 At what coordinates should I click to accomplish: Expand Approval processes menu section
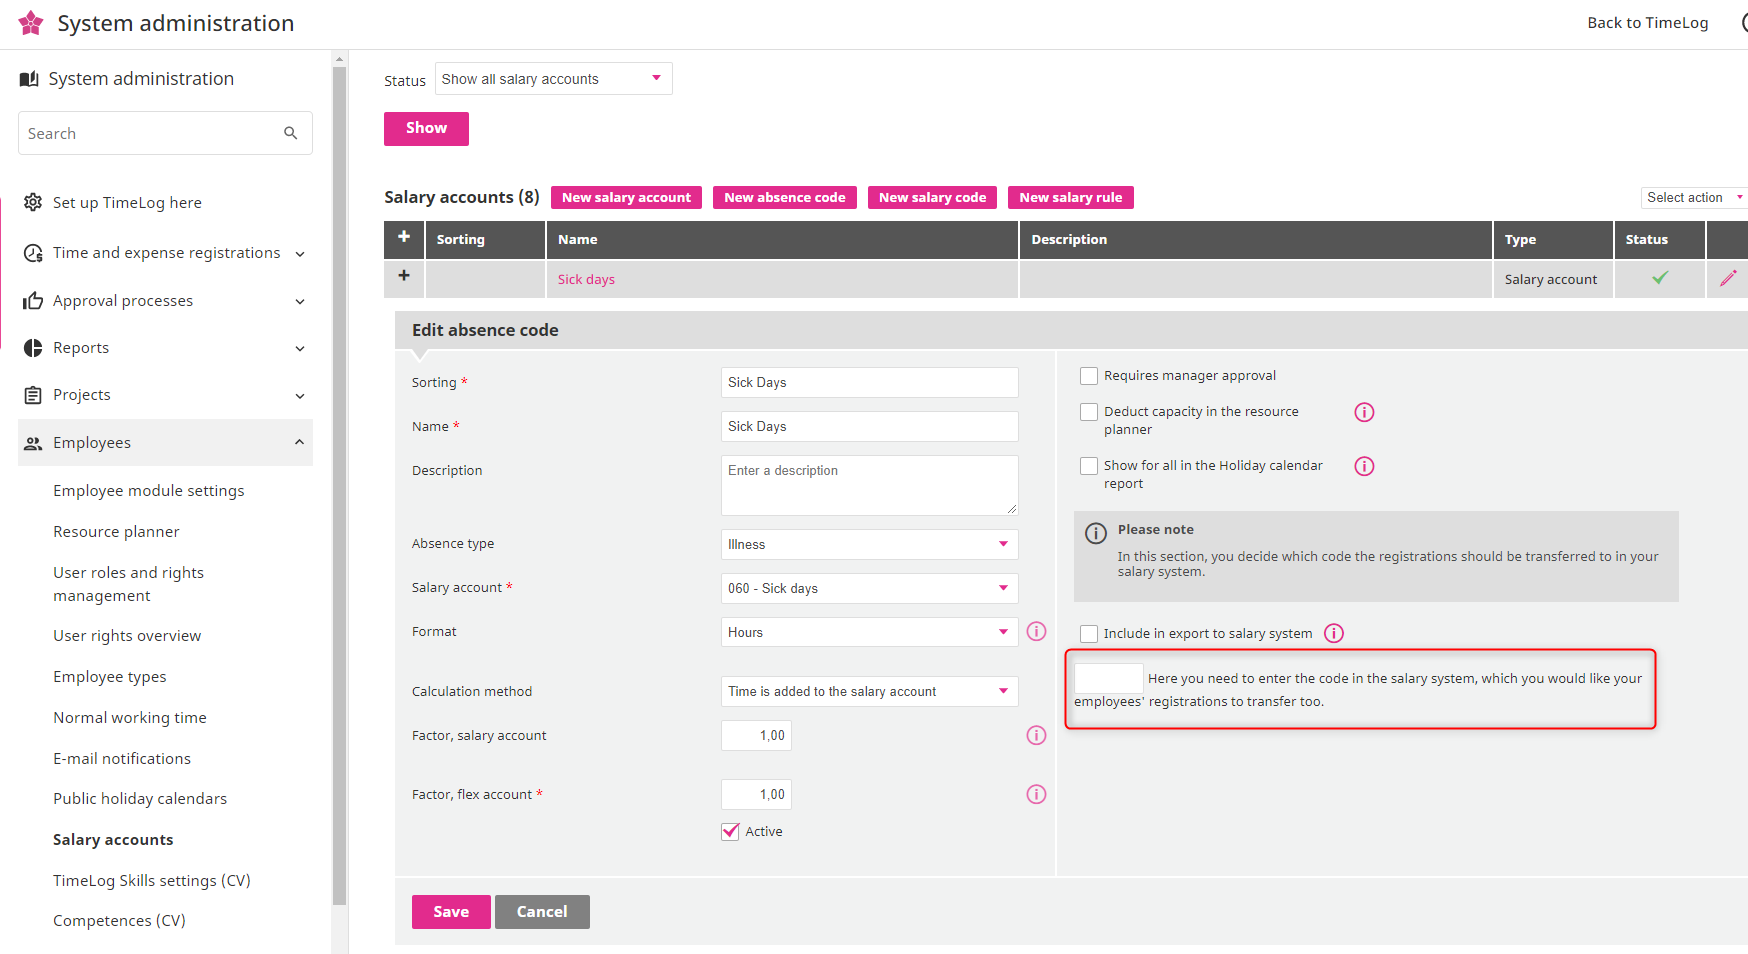pyautogui.click(x=165, y=301)
